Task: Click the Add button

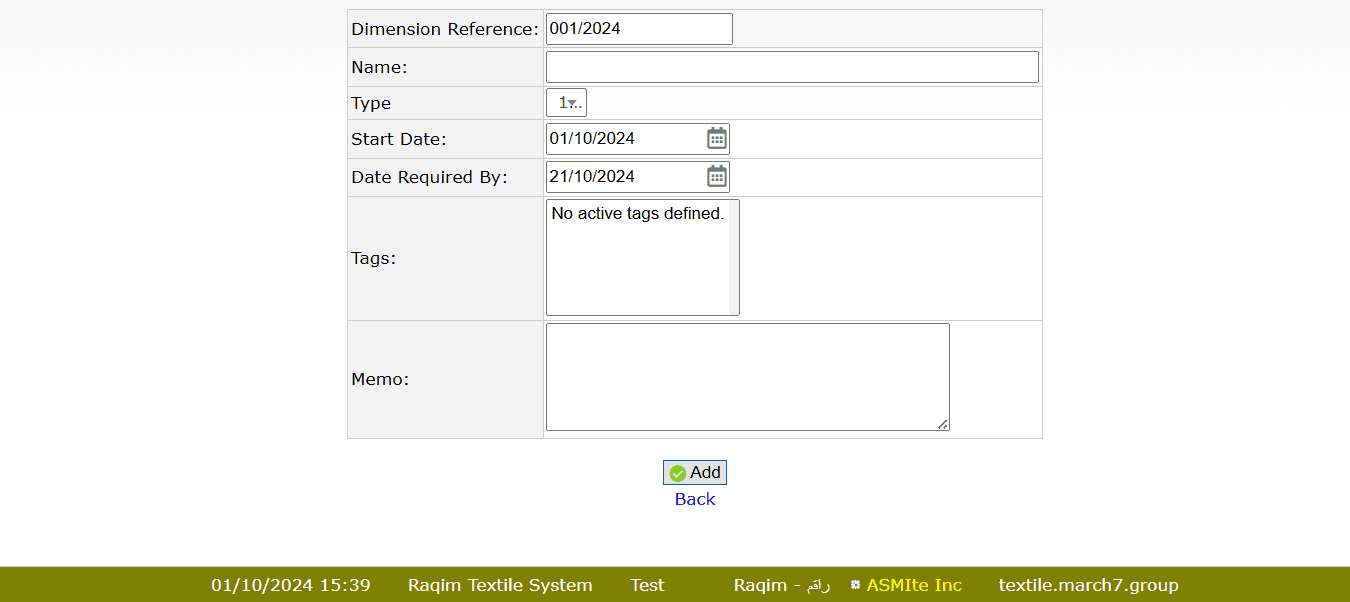Action: click(695, 472)
